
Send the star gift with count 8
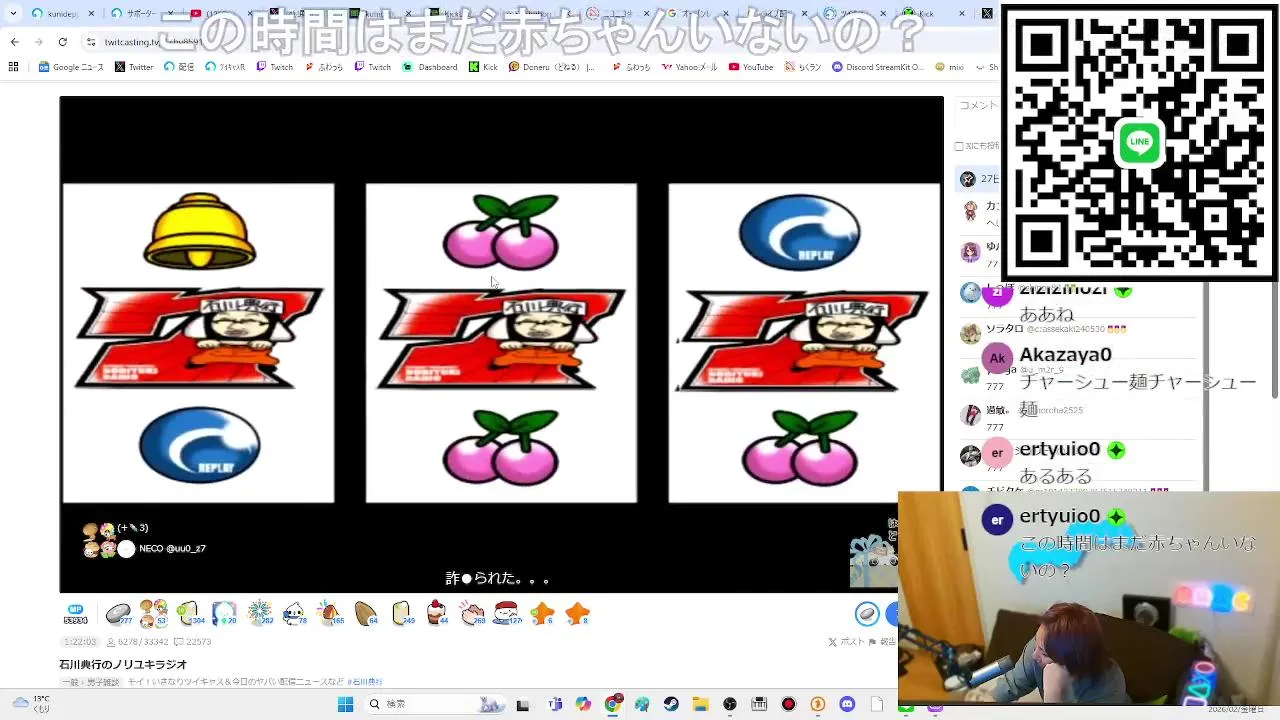click(x=577, y=613)
